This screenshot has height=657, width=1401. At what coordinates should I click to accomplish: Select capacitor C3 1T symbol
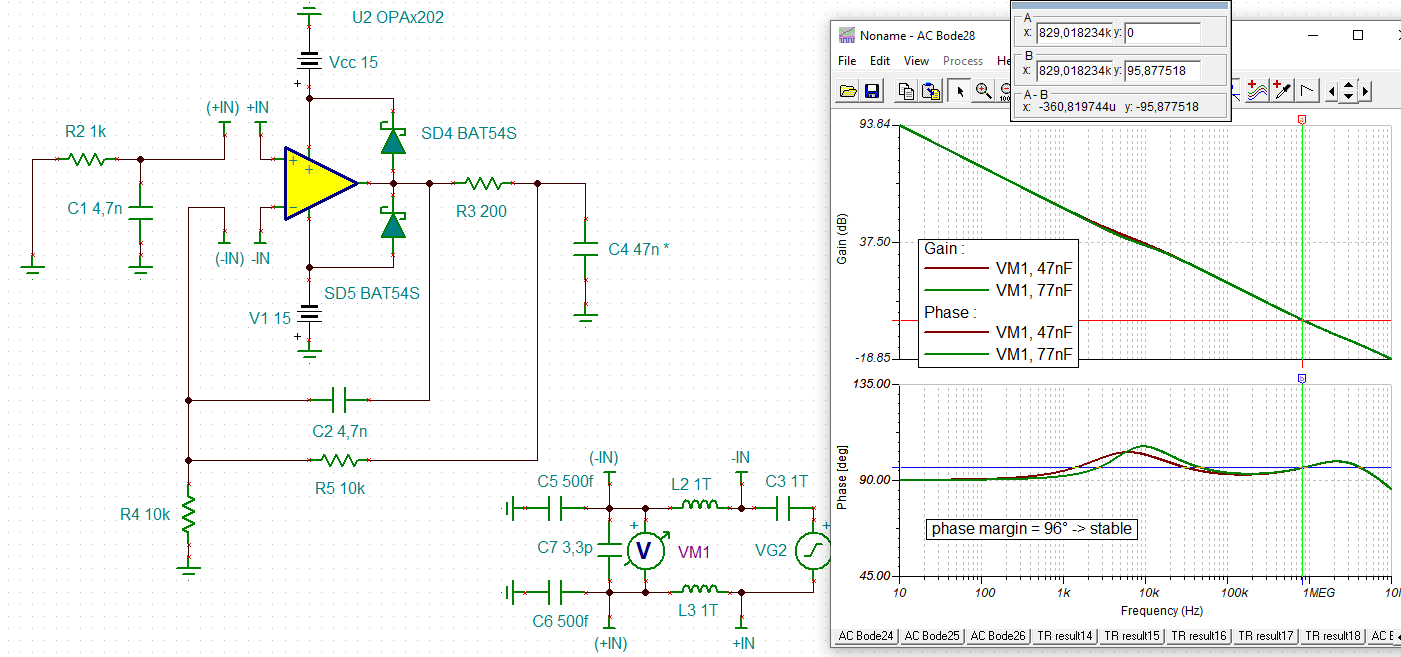783,508
